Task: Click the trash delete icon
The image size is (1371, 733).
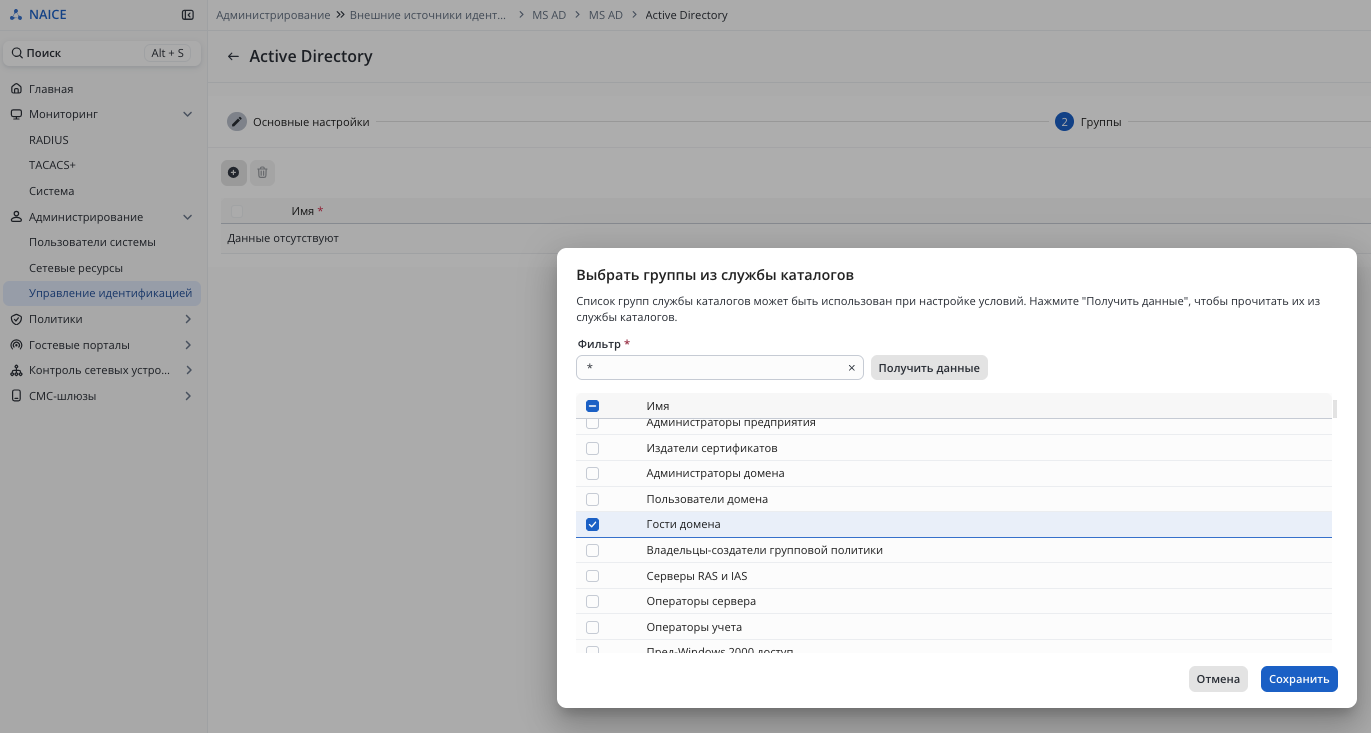Action: (x=262, y=173)
